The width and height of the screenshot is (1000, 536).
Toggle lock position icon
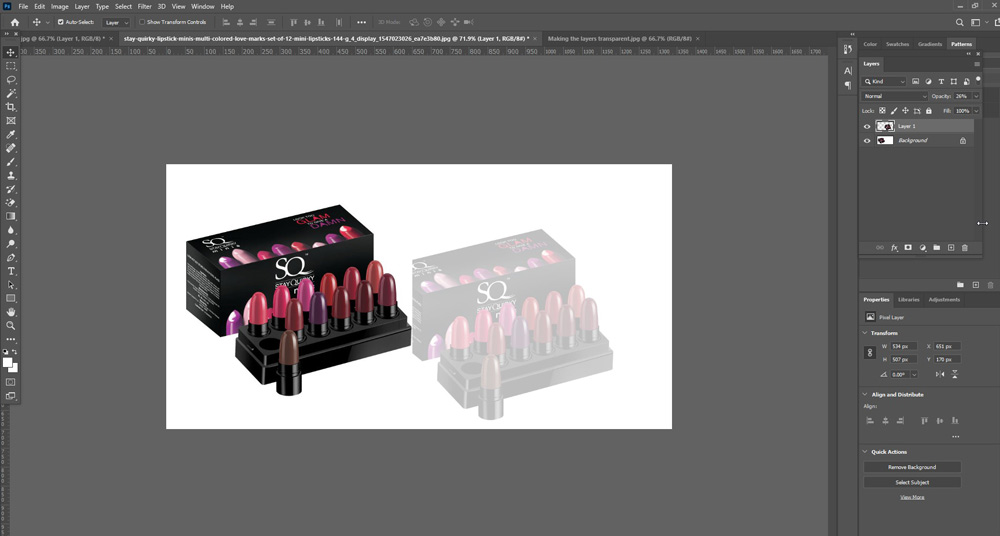tap(906, 111)
